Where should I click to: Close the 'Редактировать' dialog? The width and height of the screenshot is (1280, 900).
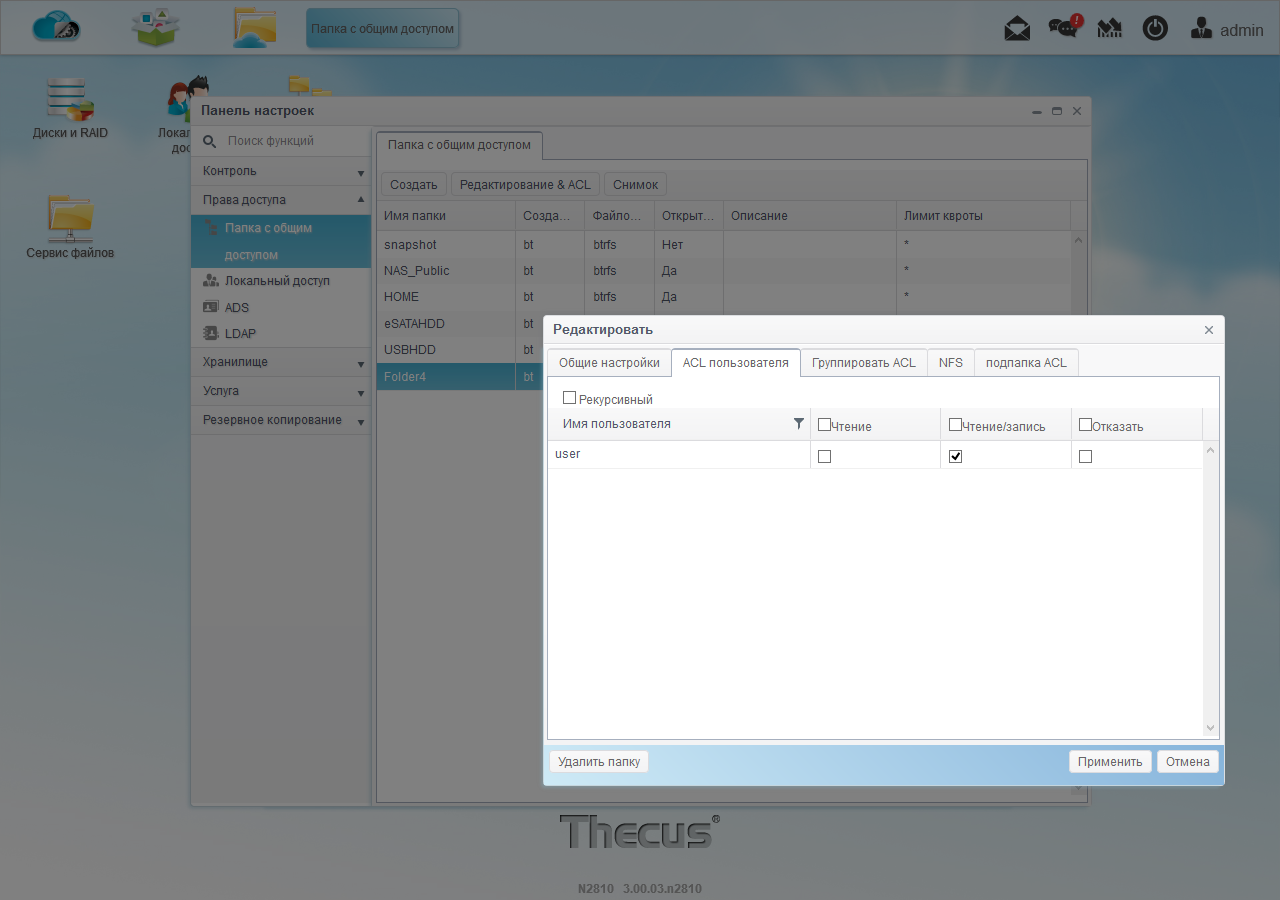1209,330
